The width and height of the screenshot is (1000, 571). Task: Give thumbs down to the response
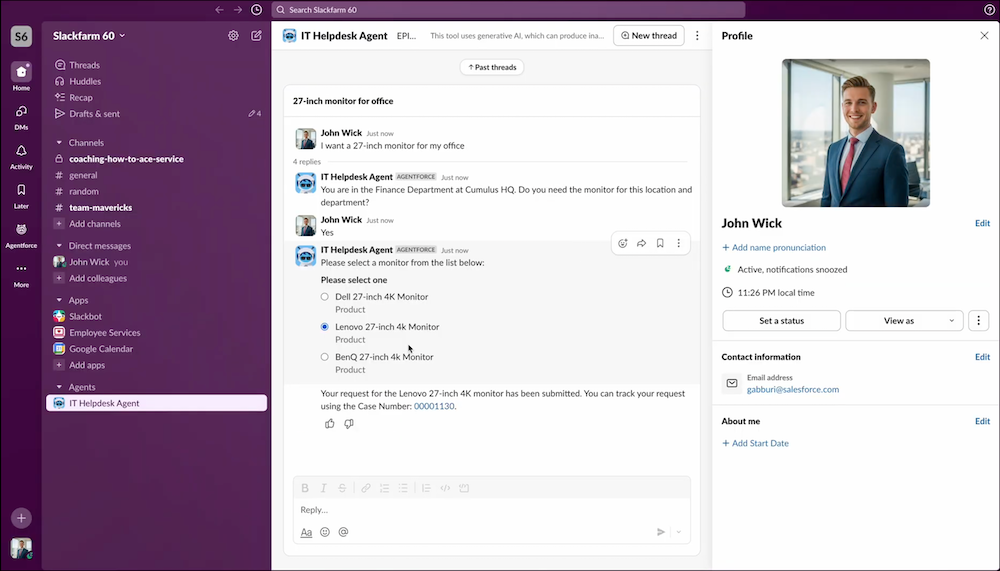(x=349, y=424)
